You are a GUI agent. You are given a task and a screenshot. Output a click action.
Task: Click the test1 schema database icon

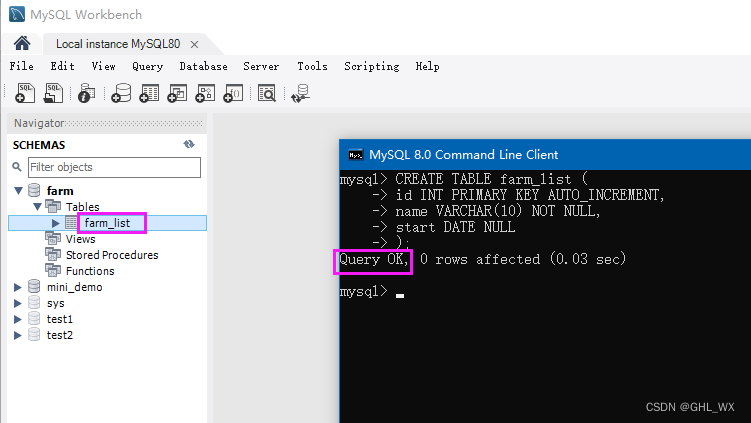pos(34,319)
